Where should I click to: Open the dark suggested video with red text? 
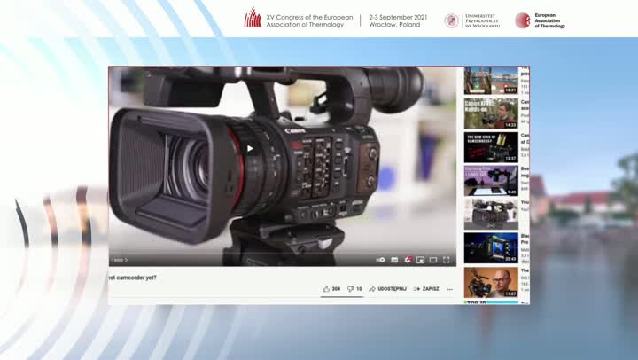(x=490, y=147)
